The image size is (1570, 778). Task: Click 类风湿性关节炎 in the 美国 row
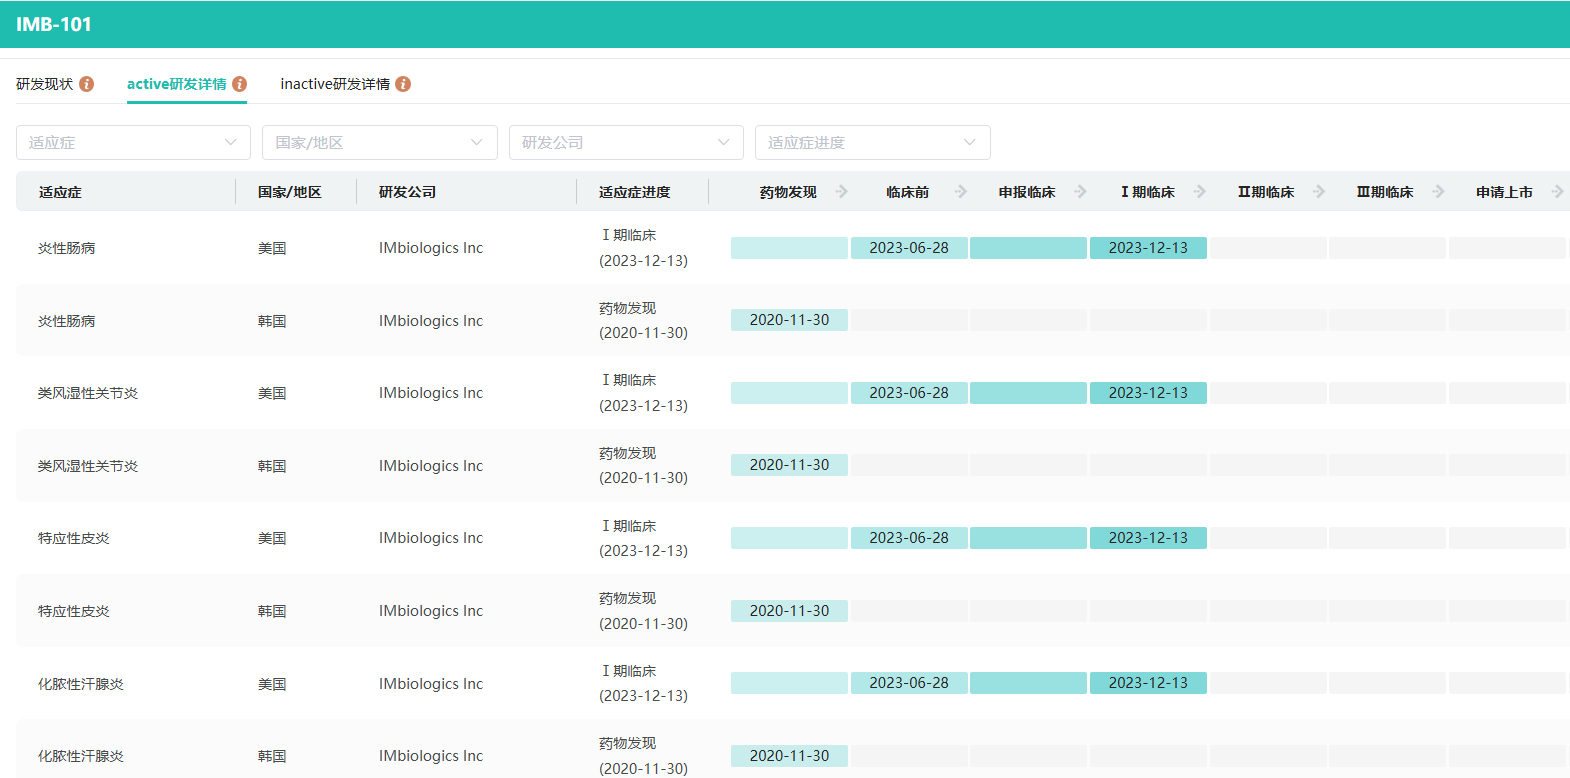pyautogui.click(x=88, y=393)
